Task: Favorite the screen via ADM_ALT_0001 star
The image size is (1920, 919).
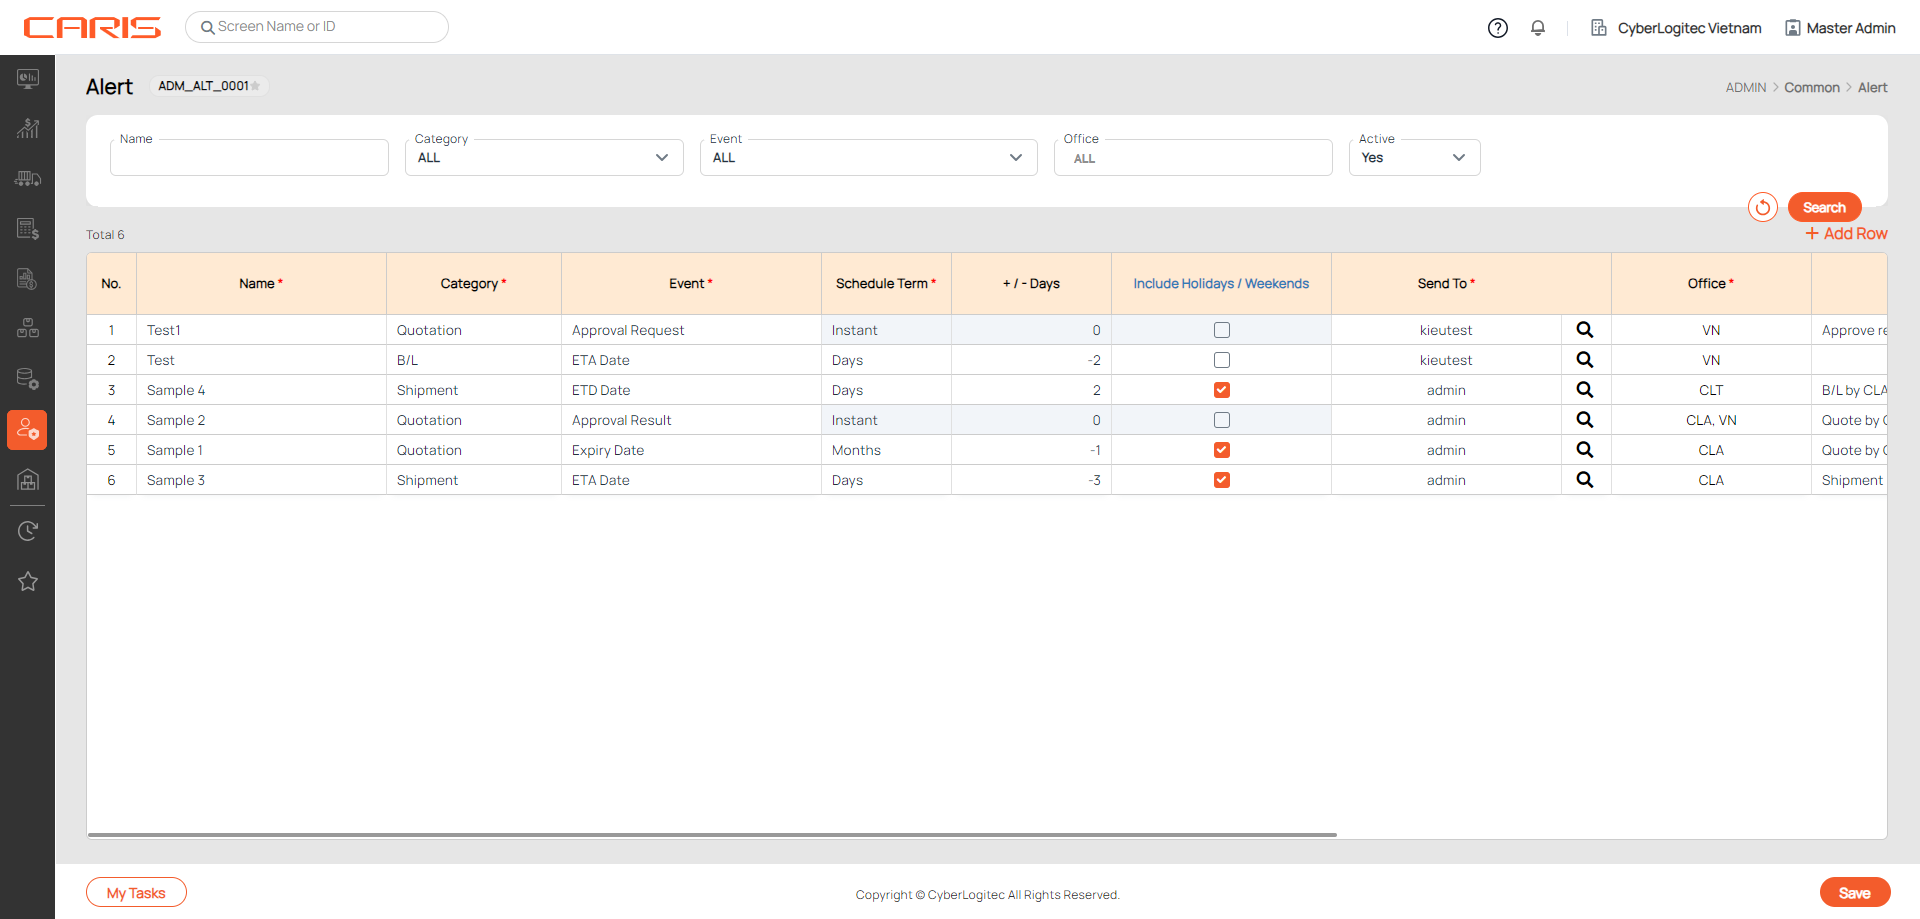Action: (x=256, y=86)
